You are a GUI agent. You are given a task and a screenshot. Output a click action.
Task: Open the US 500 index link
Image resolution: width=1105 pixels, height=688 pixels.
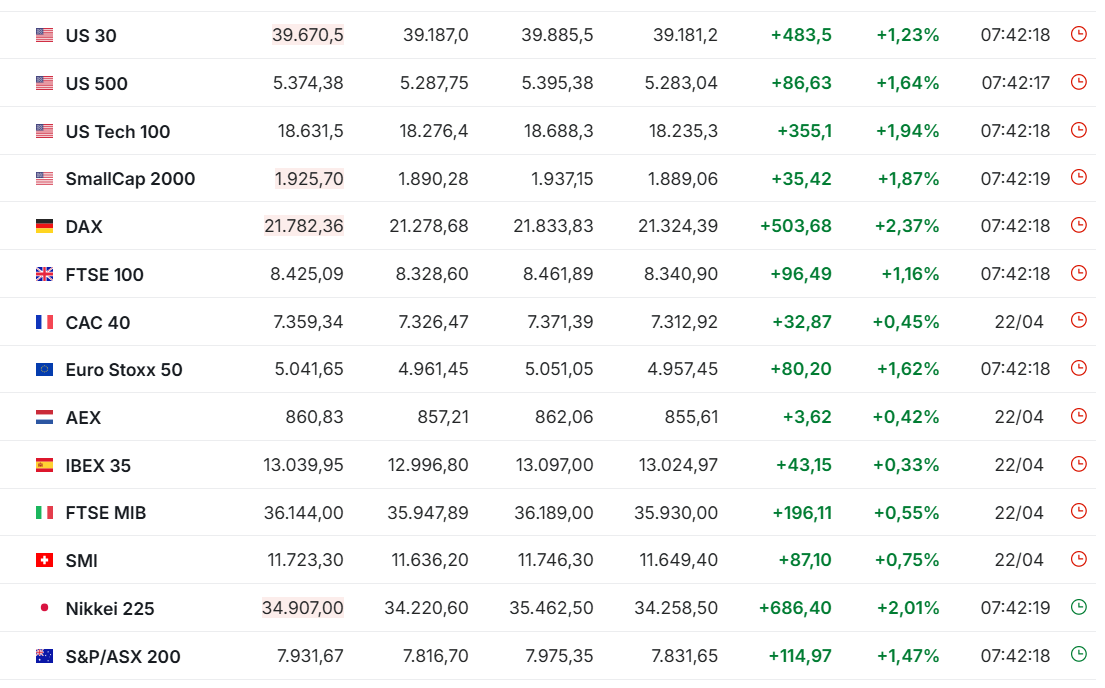(x=96, y=84)
